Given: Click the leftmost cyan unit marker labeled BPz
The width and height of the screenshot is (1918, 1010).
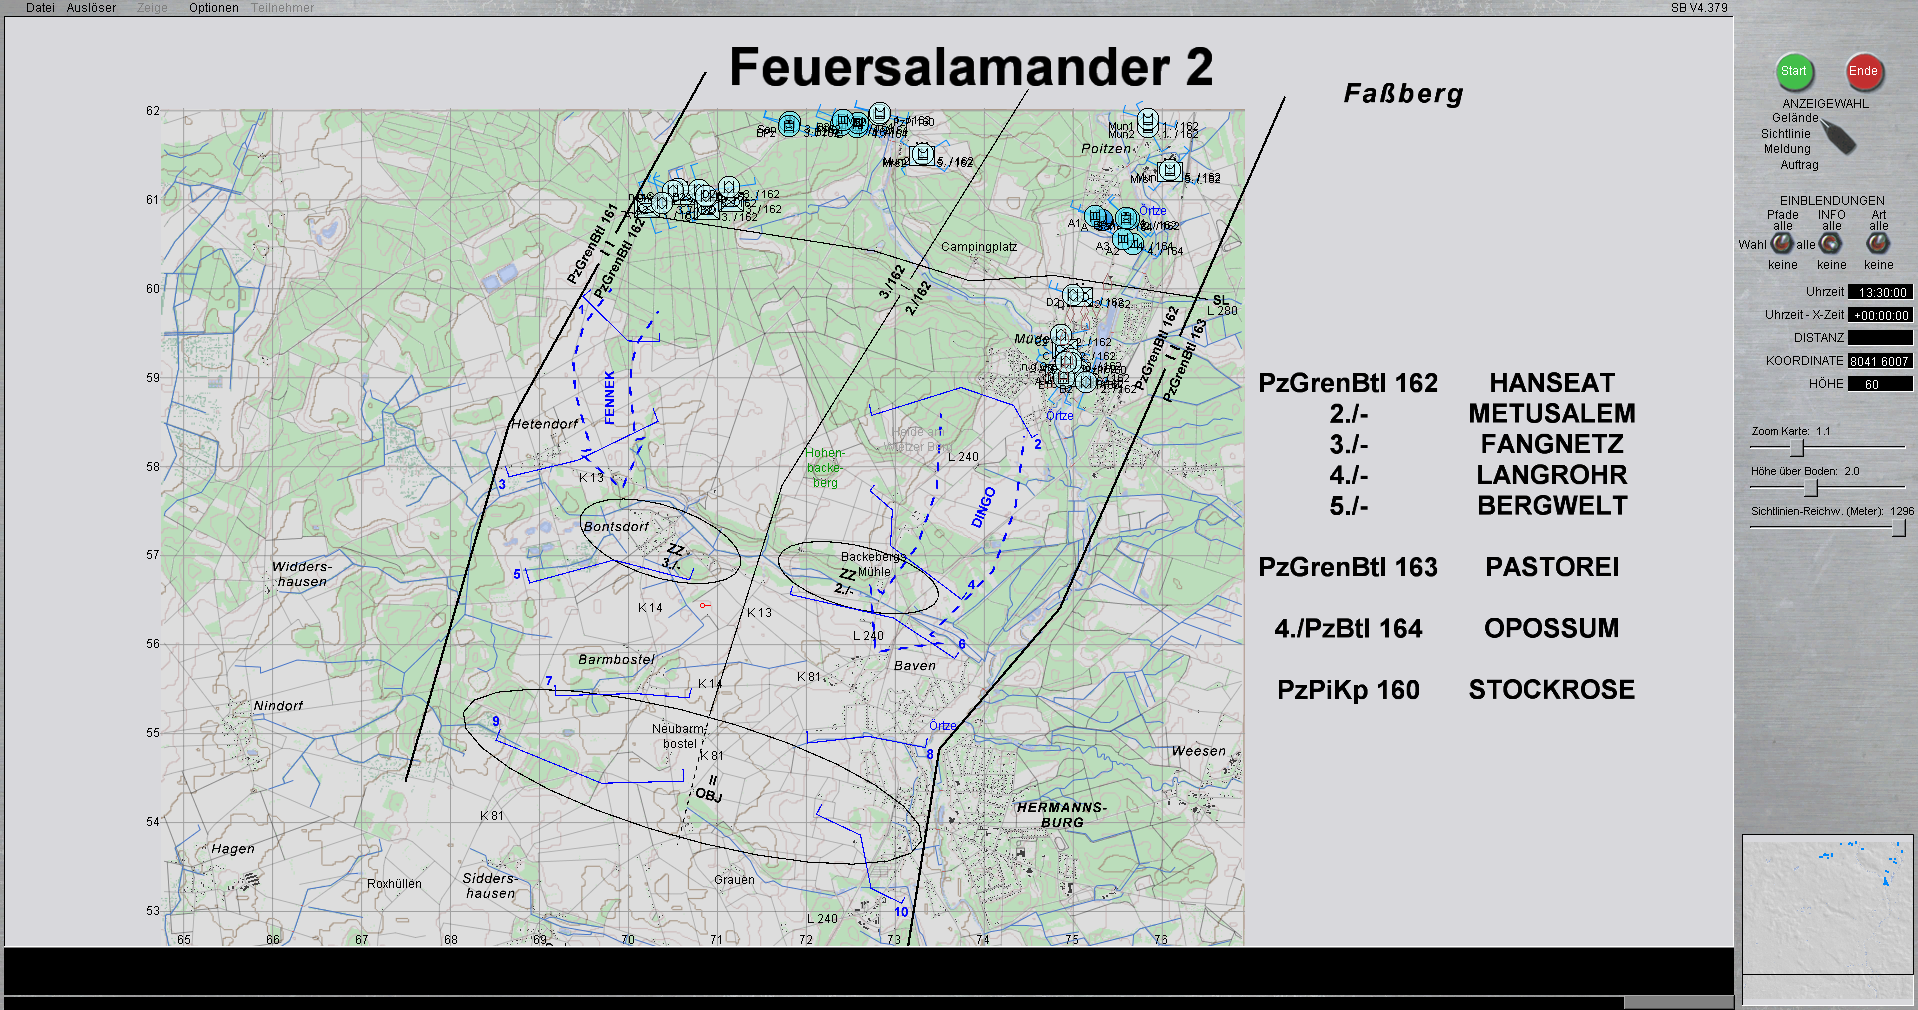Looking at the screenshot, I should click(789, 125).
